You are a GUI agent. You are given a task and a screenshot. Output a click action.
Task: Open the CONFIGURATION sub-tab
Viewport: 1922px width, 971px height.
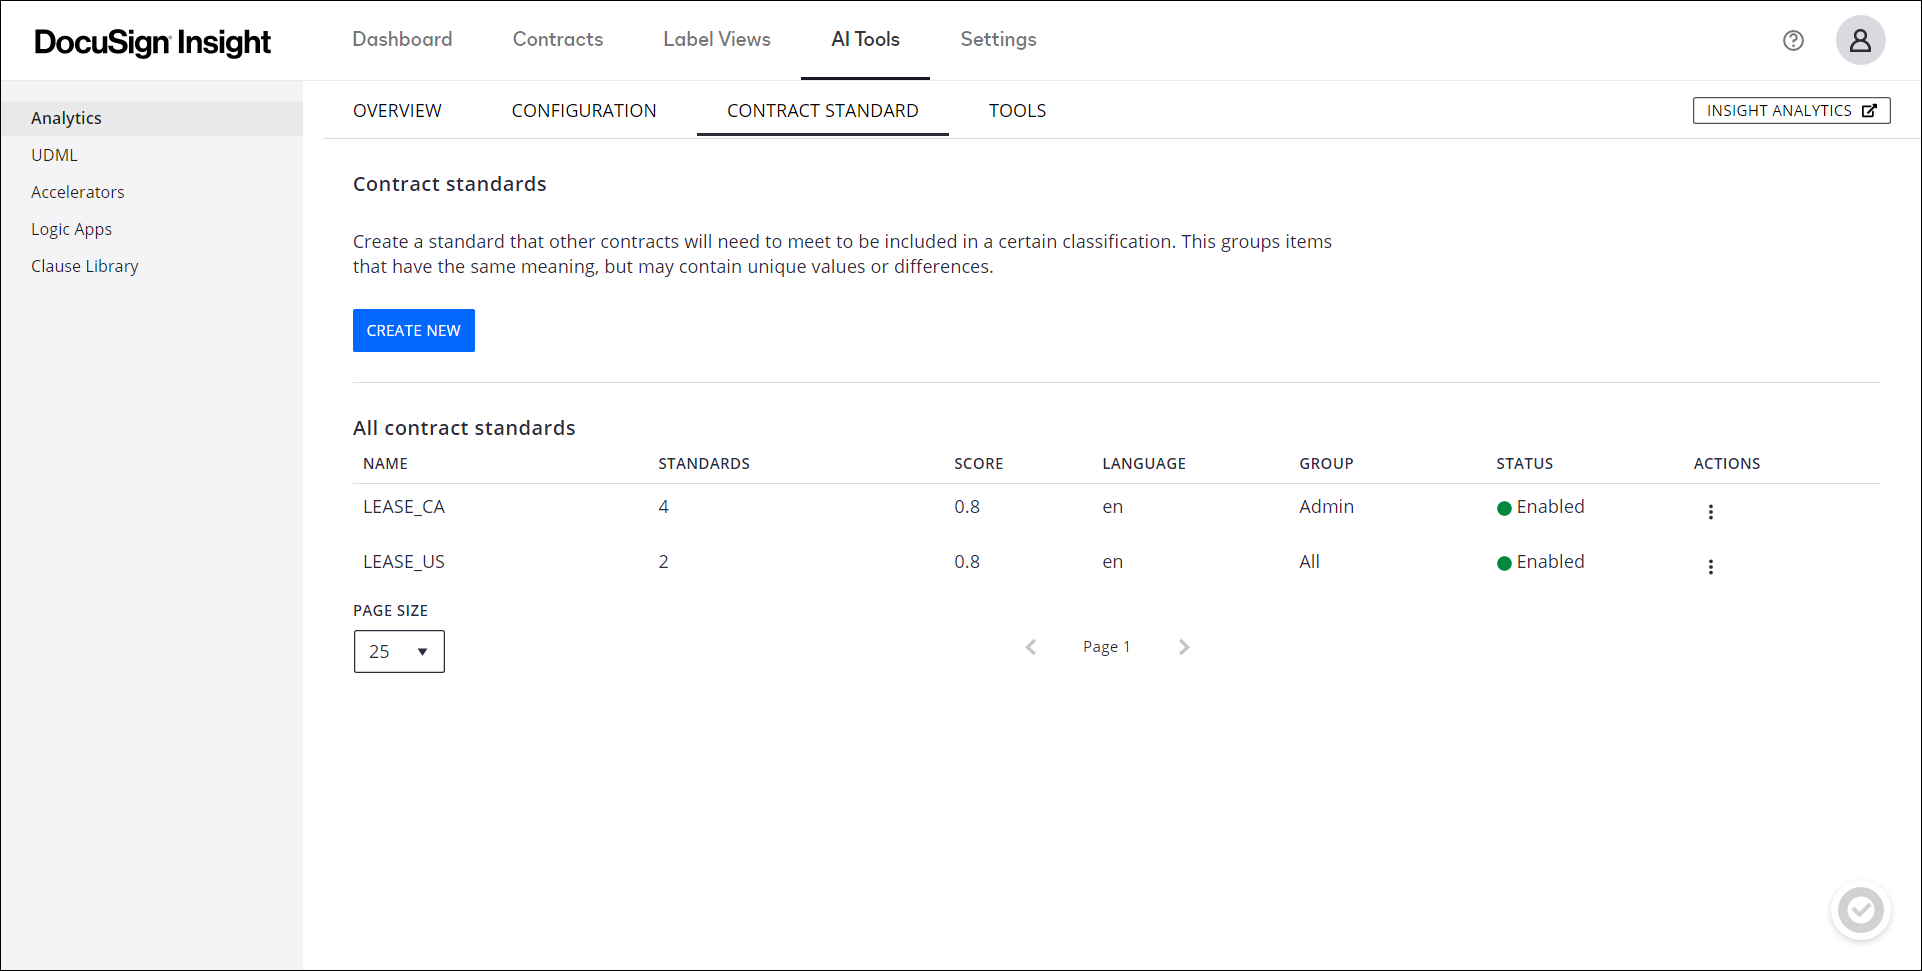tap(584, 111)
